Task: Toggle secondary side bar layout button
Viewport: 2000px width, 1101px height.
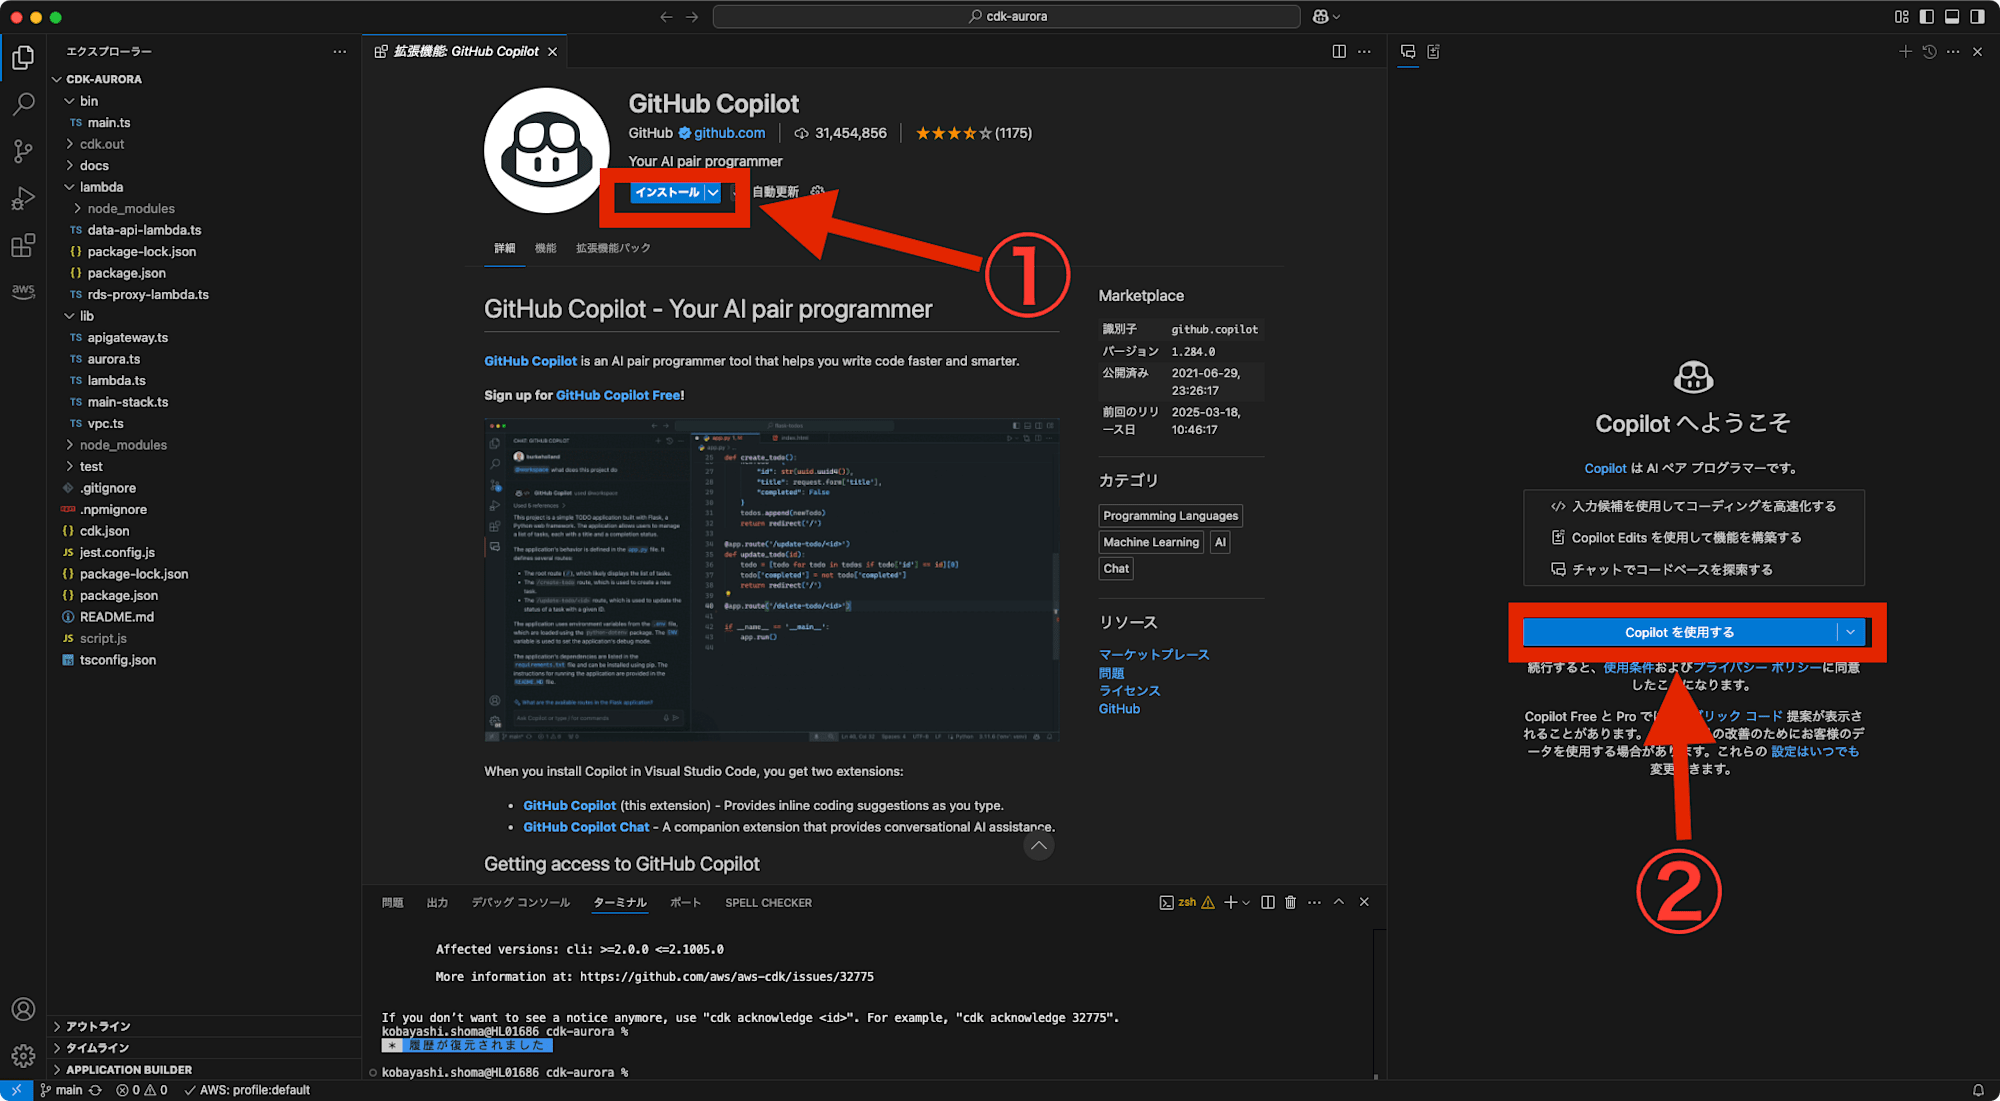Action: coord(1977,16)
